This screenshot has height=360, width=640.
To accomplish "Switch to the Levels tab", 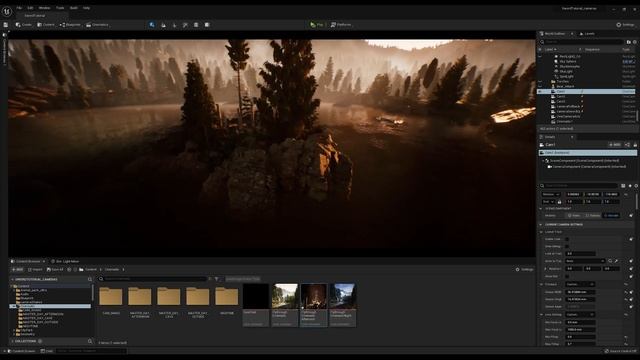I will click(587, 34).
